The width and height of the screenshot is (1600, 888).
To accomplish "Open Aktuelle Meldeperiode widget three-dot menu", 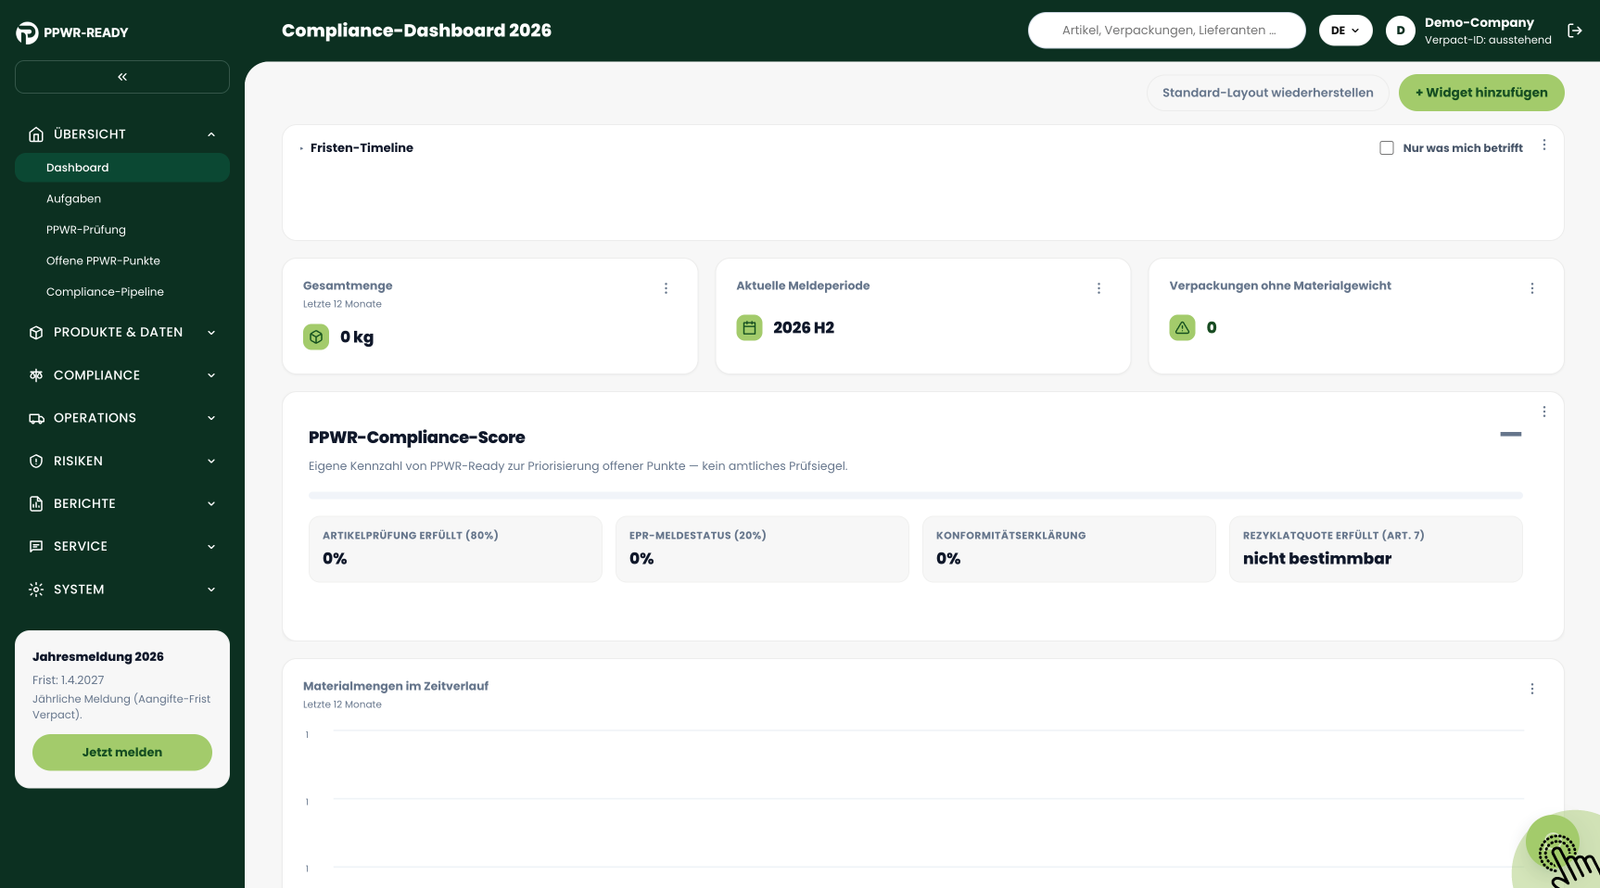I will [x=1099, y=288].
